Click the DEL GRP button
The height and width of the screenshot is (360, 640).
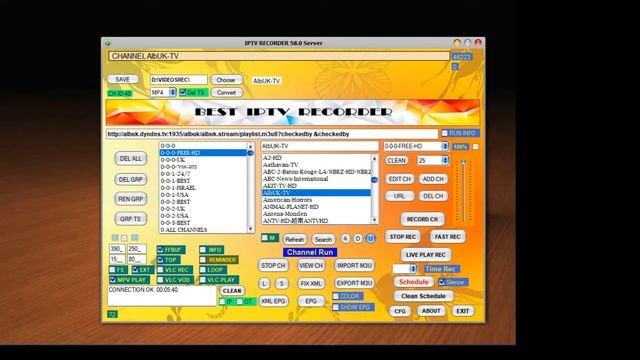pyautogui.click(x=131, y=180)
